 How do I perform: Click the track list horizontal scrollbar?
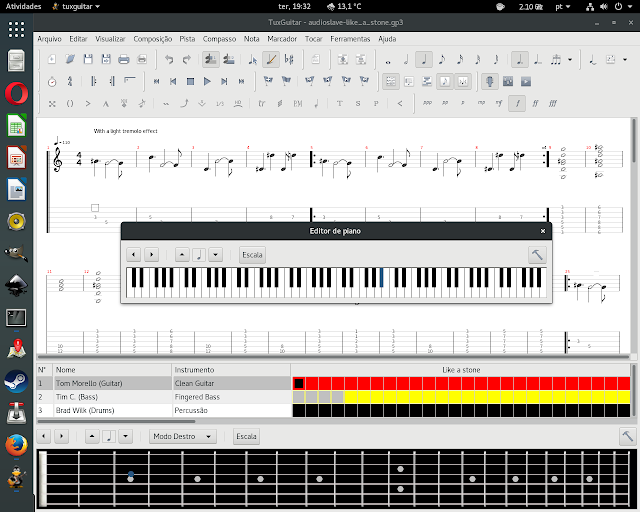coord(116,421)
